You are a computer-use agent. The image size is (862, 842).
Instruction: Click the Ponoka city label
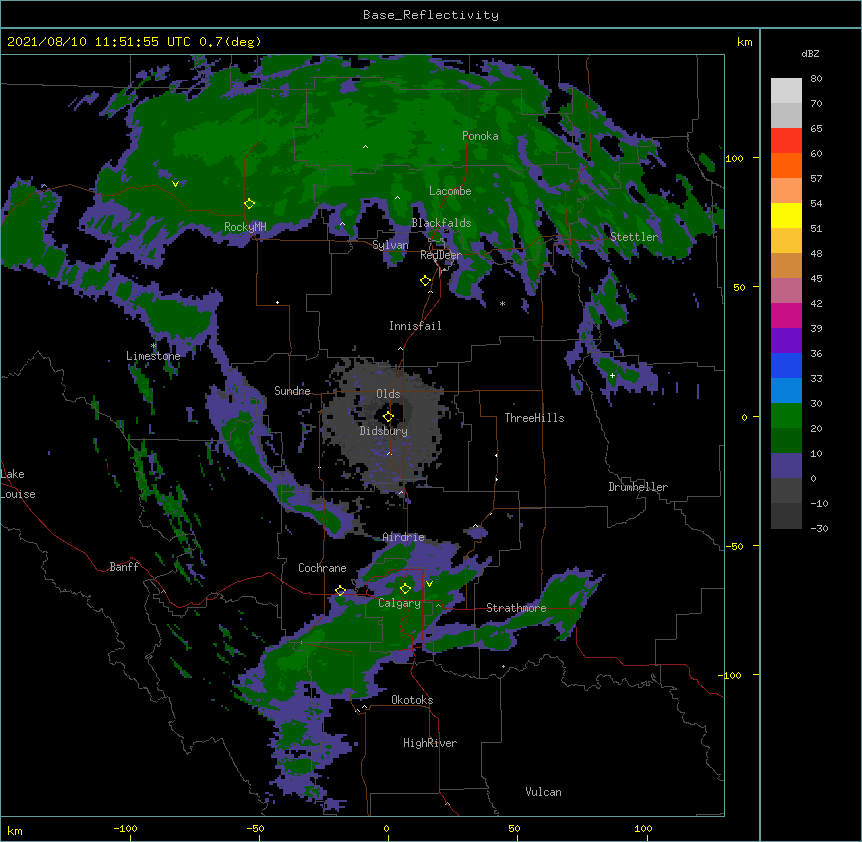click(480, 136)
